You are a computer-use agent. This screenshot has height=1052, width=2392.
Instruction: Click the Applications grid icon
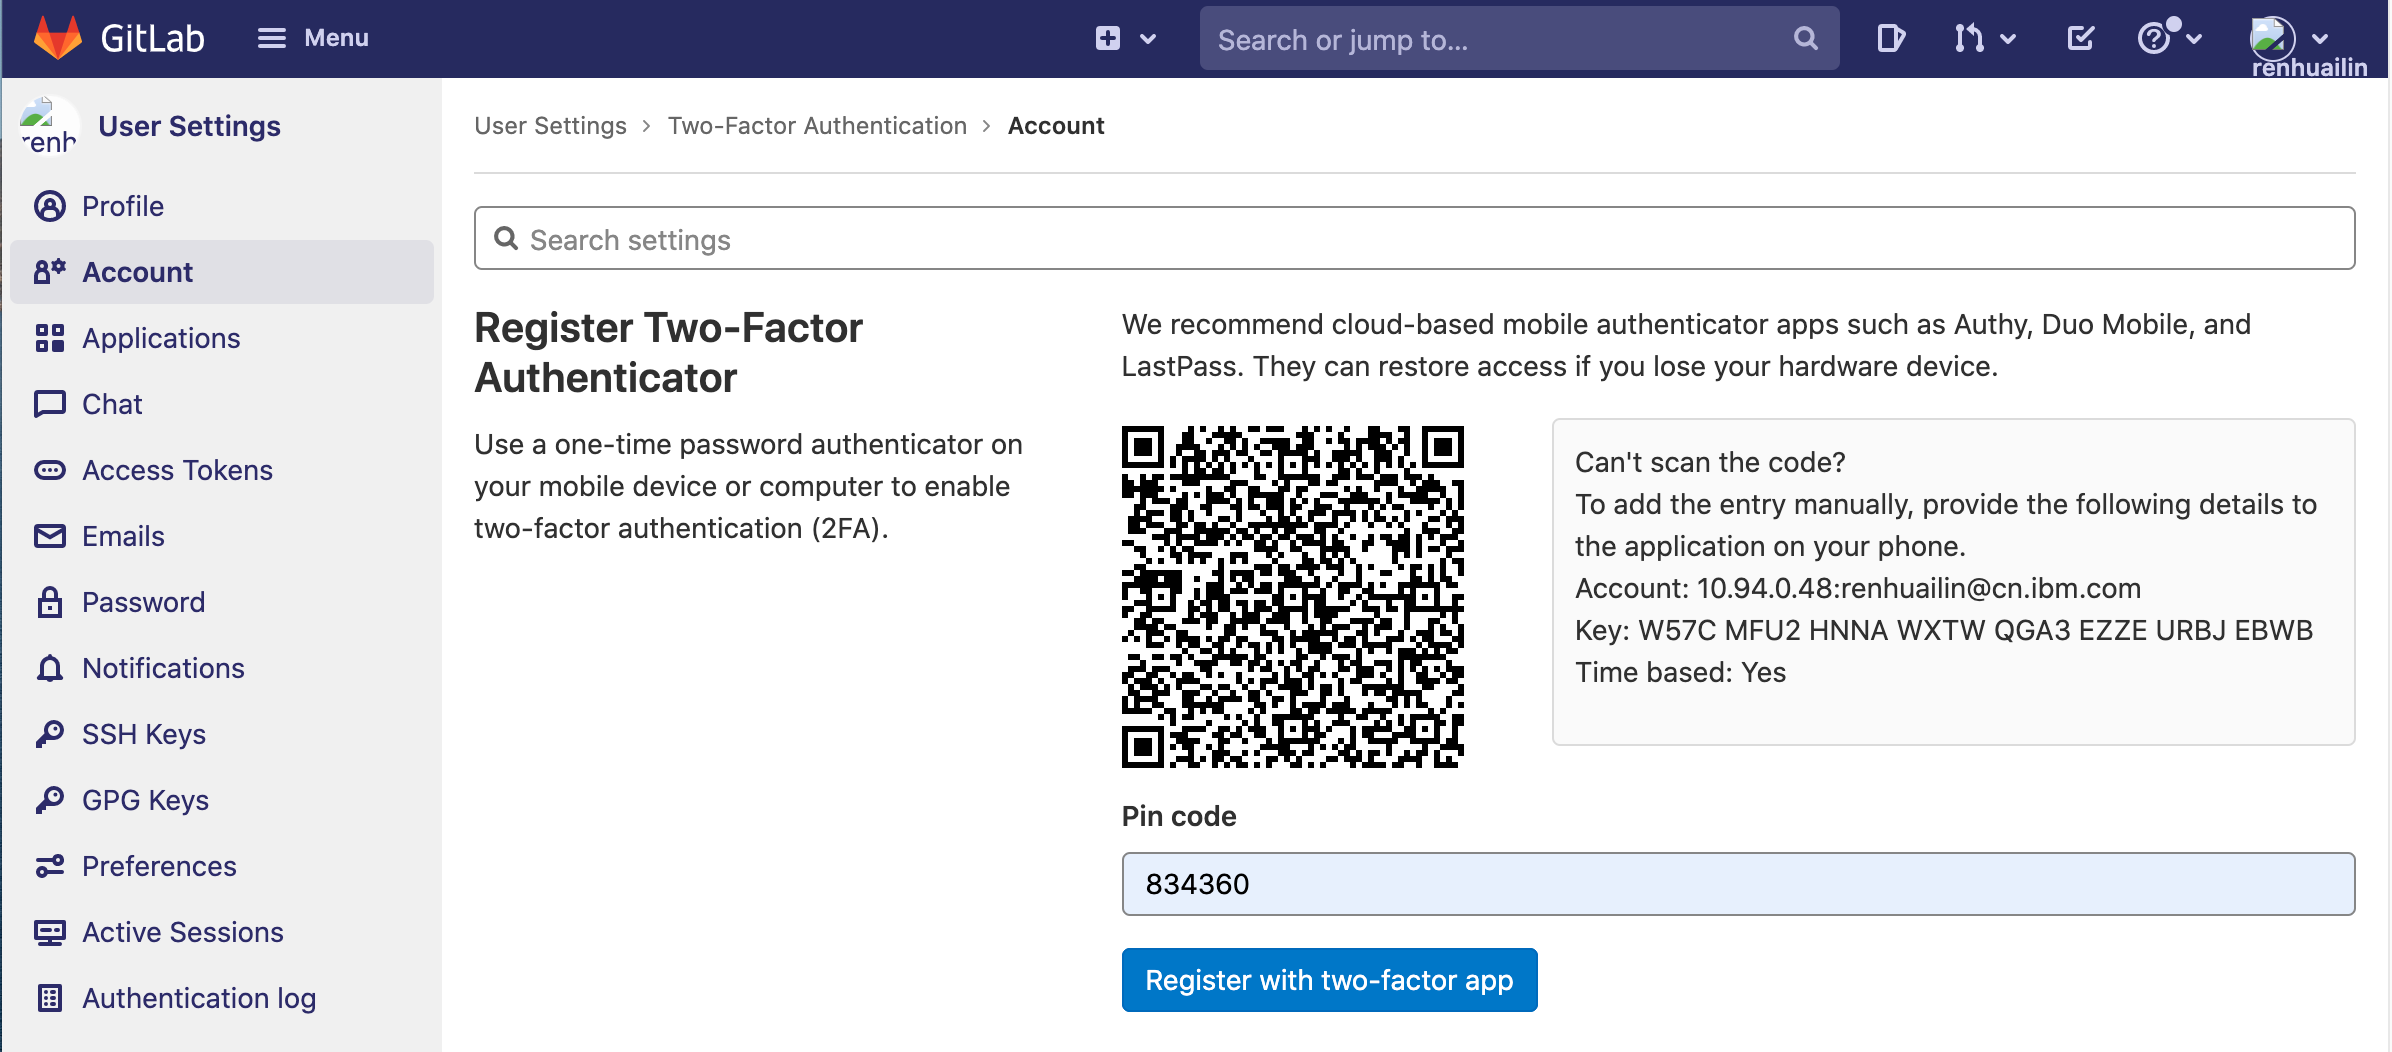(50, 338)
